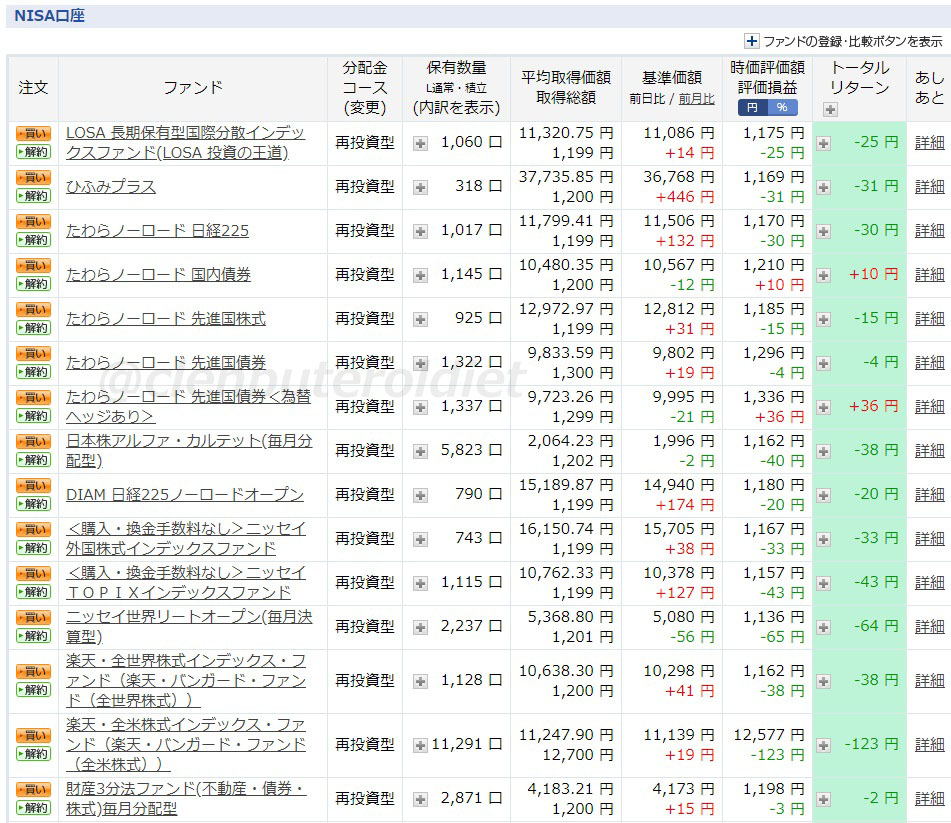The image size is (951, 823).
Task: Click 買い button for 財産3分法ファンド row
Action: tap(33, 789)
